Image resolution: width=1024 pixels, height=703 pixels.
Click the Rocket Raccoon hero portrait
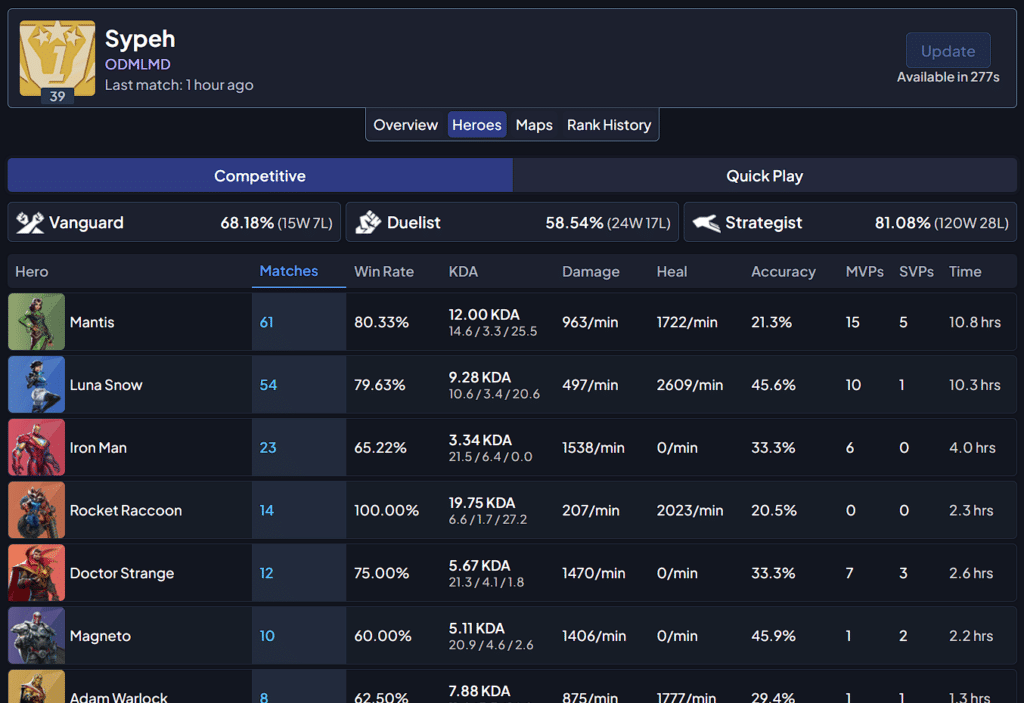click(37, 510)
